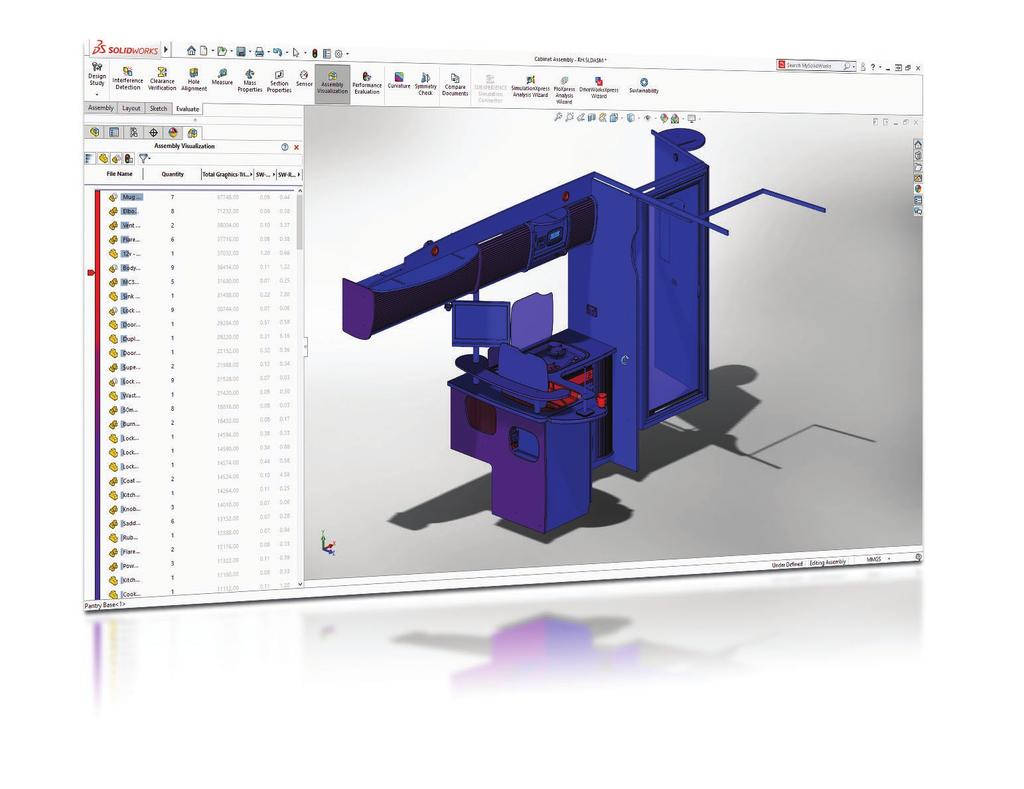
Task: Open Performance Evaluation
Action: 367,84
